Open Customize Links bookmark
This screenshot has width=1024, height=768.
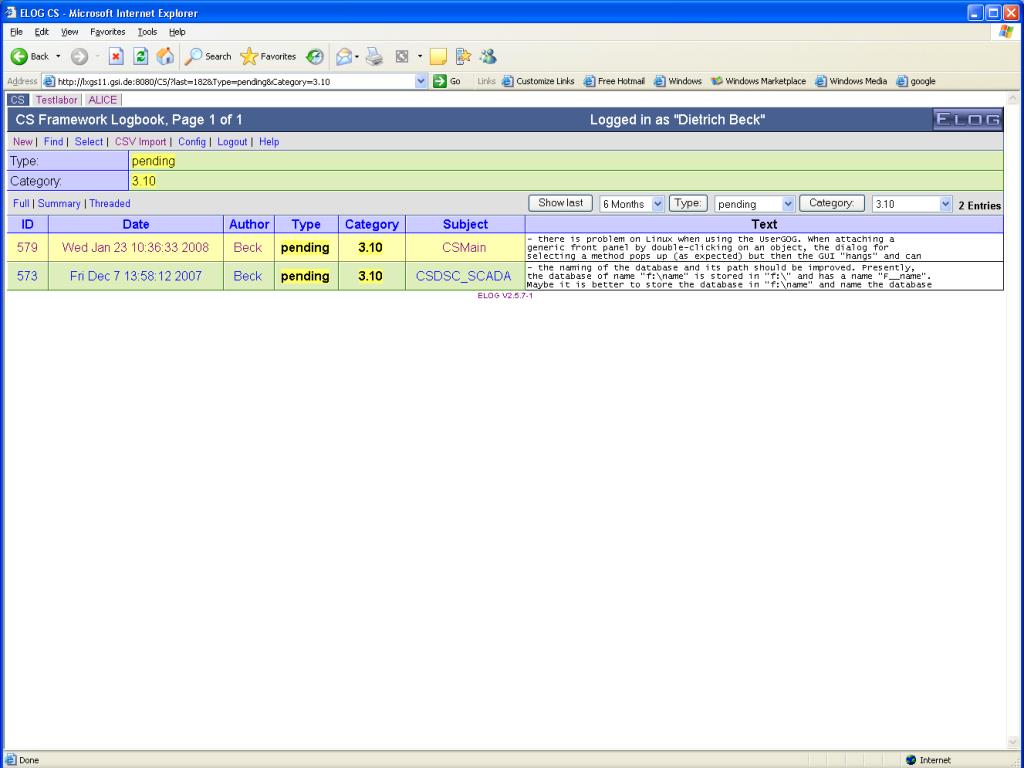tap(538, 81)
